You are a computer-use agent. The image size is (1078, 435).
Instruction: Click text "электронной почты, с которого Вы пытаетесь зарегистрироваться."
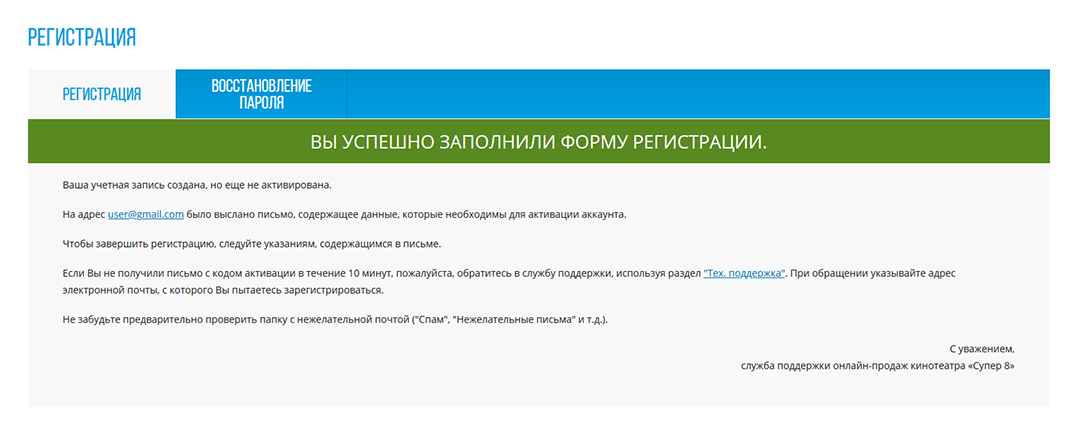pos(222,290)
